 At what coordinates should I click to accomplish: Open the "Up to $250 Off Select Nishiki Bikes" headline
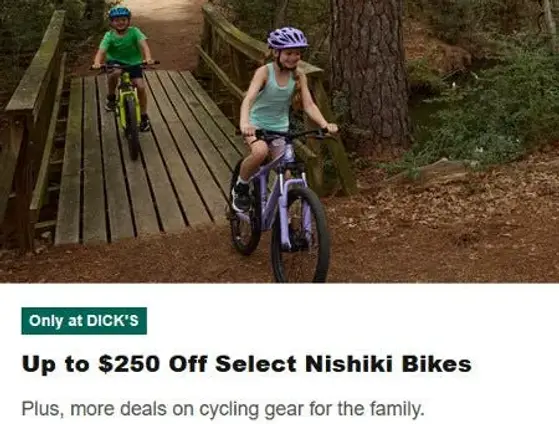click(x=247, y=364)
